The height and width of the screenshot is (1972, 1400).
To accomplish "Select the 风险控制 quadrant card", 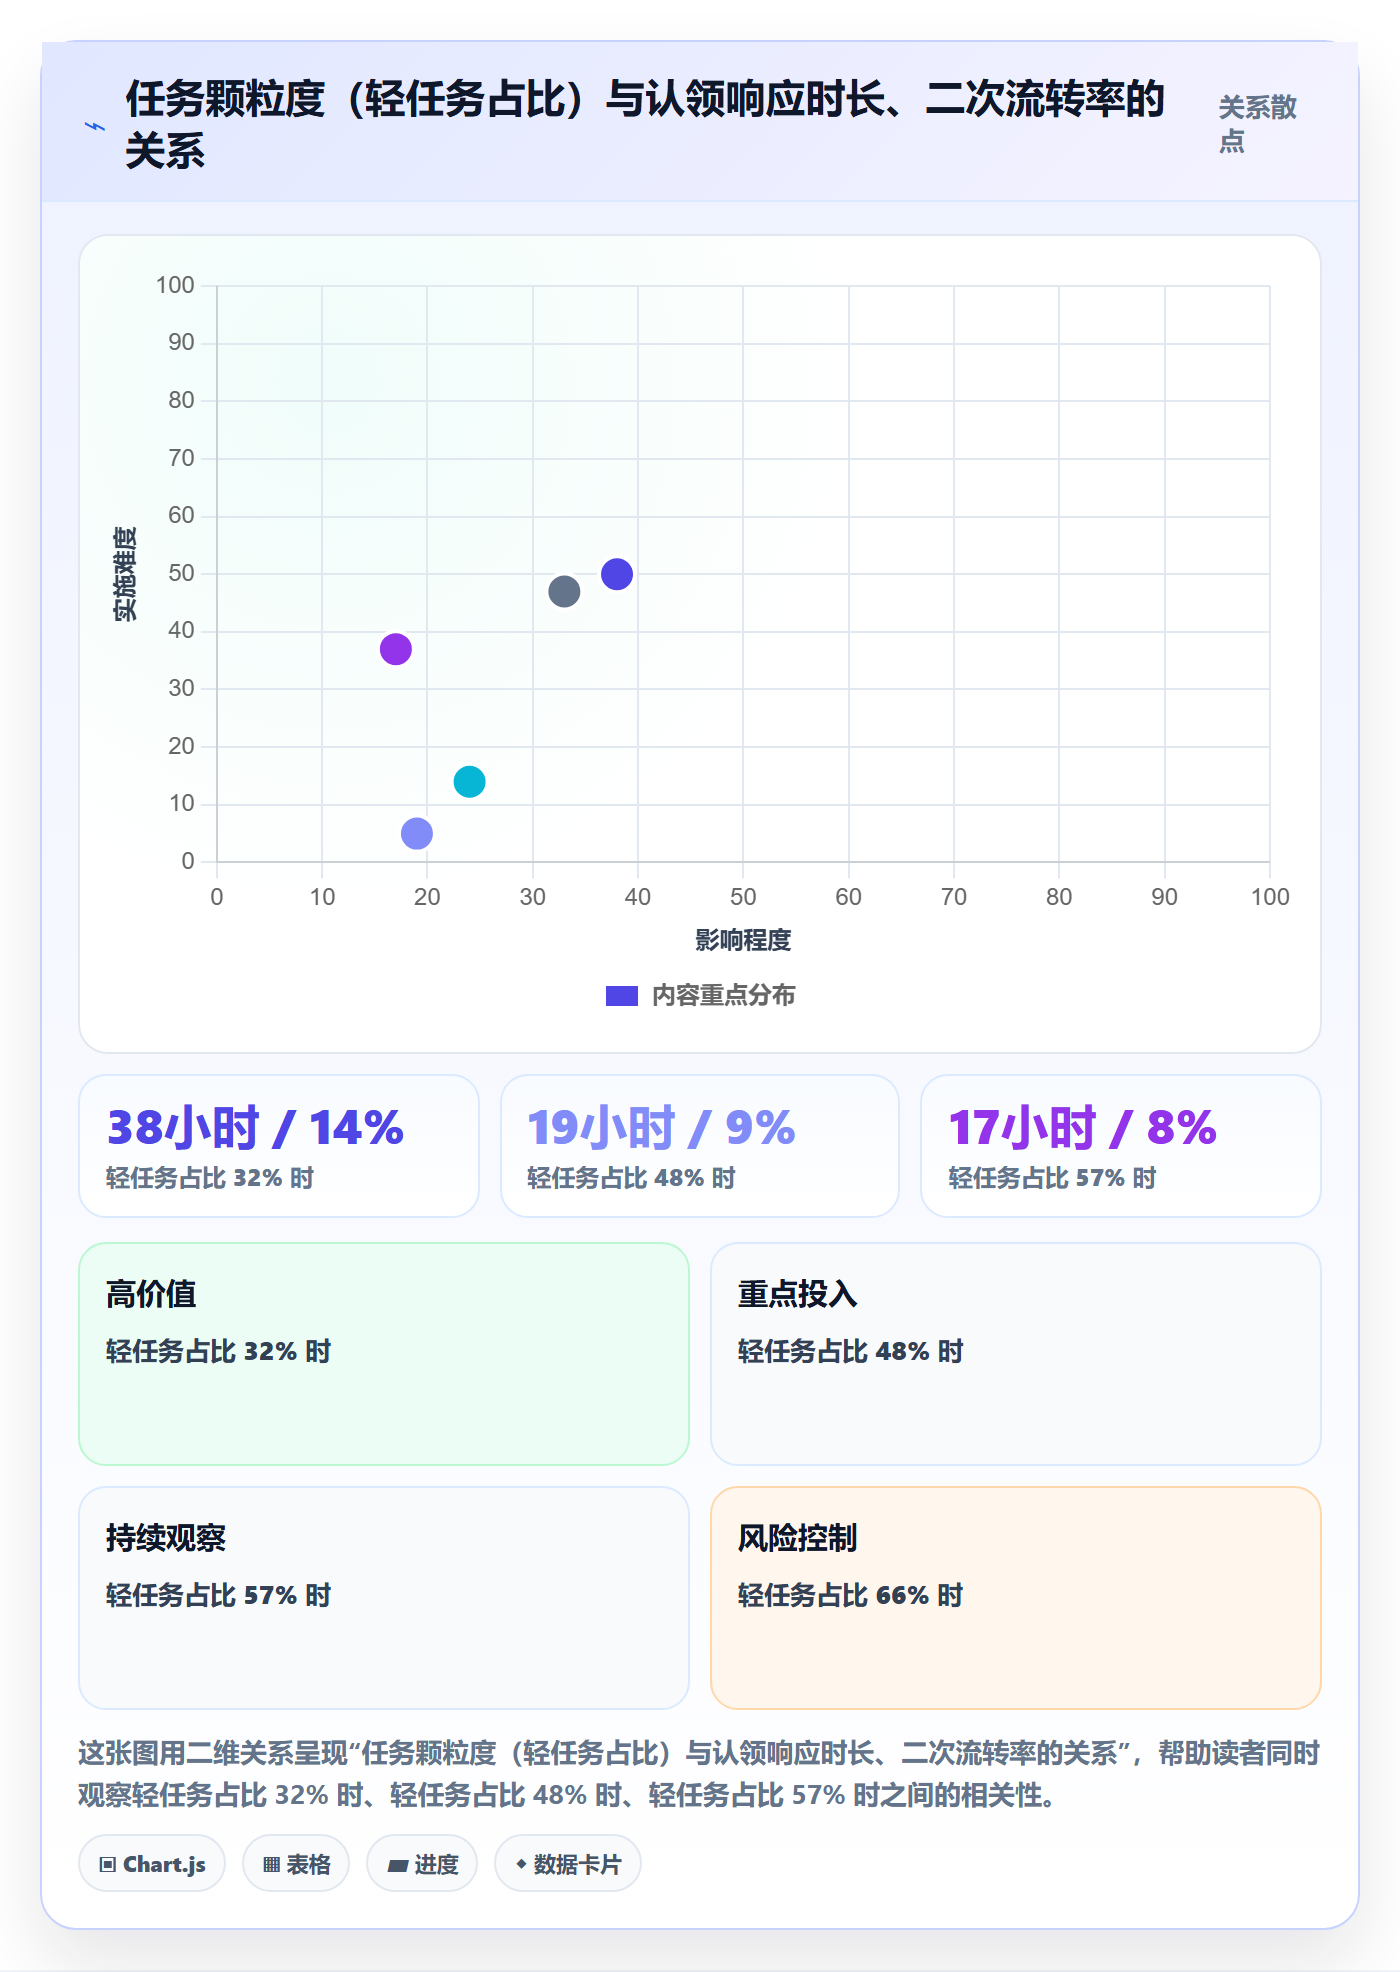I will [x=1016, y=1598].
